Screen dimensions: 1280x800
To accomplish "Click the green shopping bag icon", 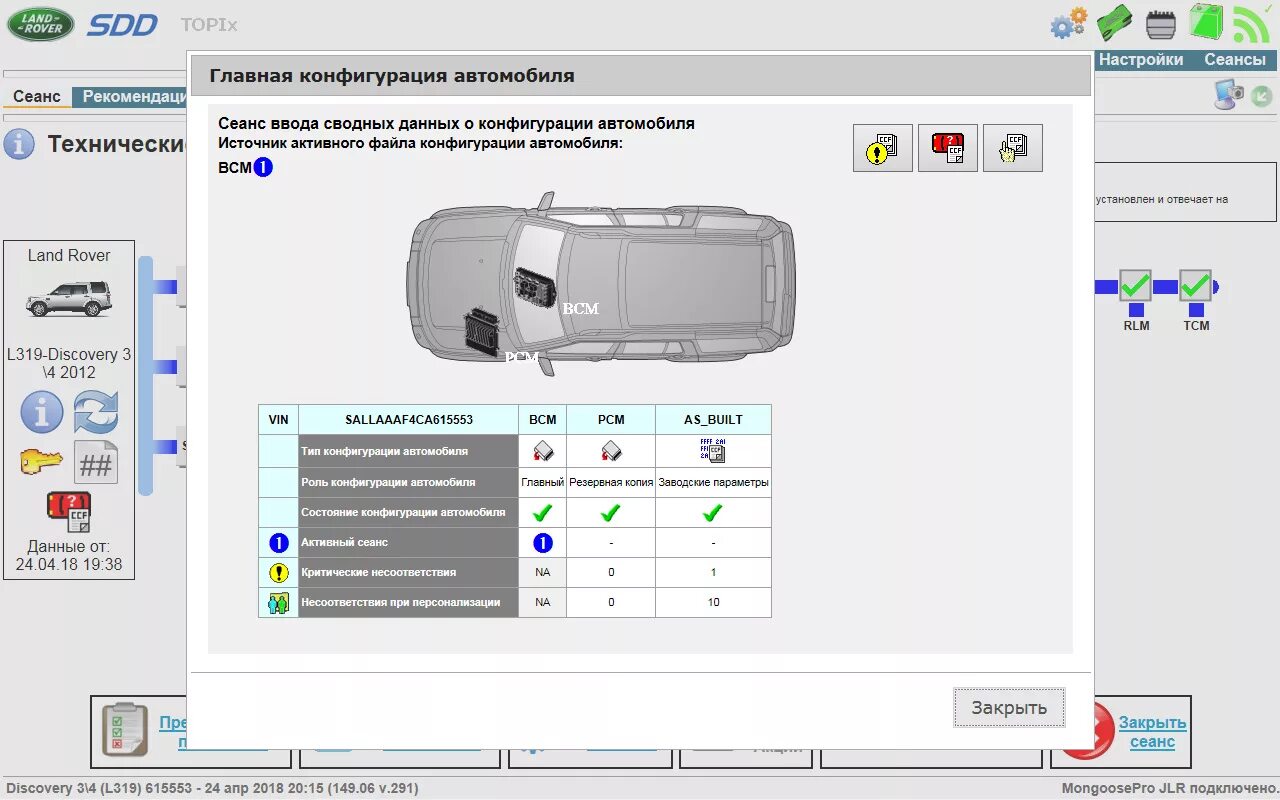I will coord(1205,22).
